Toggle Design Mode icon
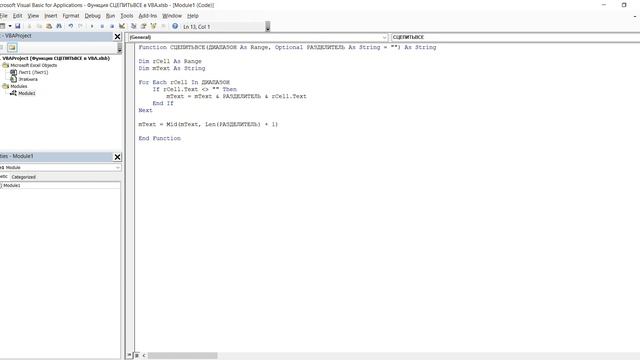This screenshot has width=640, height=360. pyautogui.click(x=122, y=26)
